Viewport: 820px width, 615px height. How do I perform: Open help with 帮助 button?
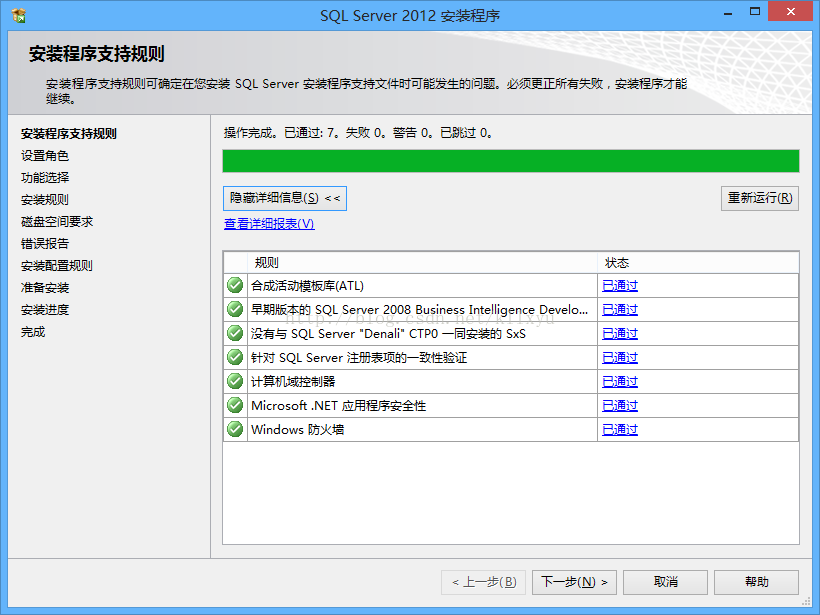pos(756,582)
